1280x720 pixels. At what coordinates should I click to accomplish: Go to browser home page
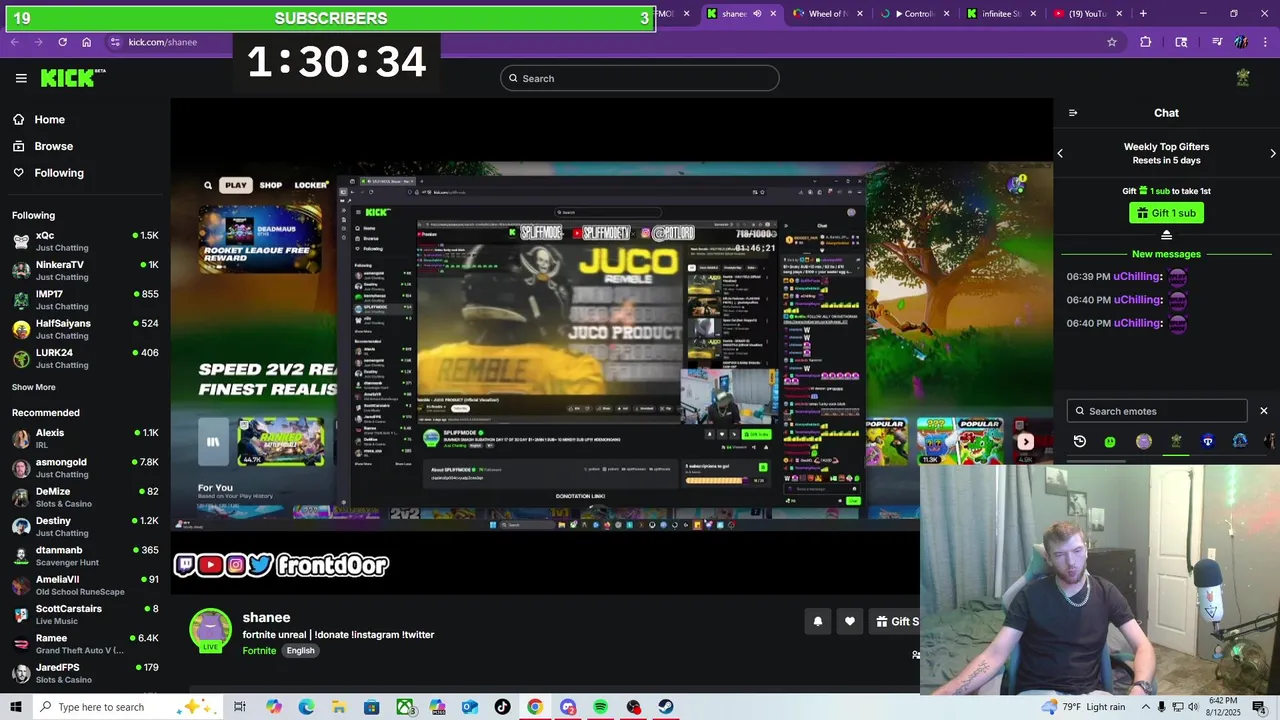87,42
